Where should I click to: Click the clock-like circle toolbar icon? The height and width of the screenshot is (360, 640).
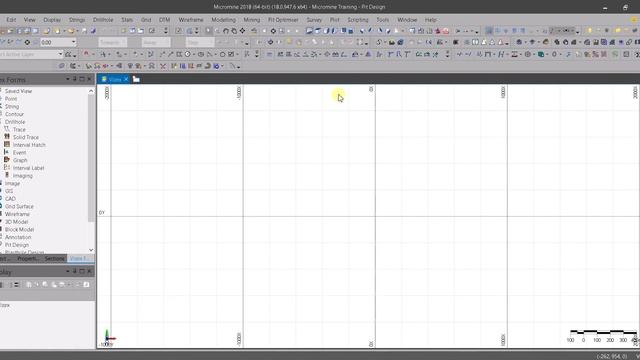click(x=187, y=54)
